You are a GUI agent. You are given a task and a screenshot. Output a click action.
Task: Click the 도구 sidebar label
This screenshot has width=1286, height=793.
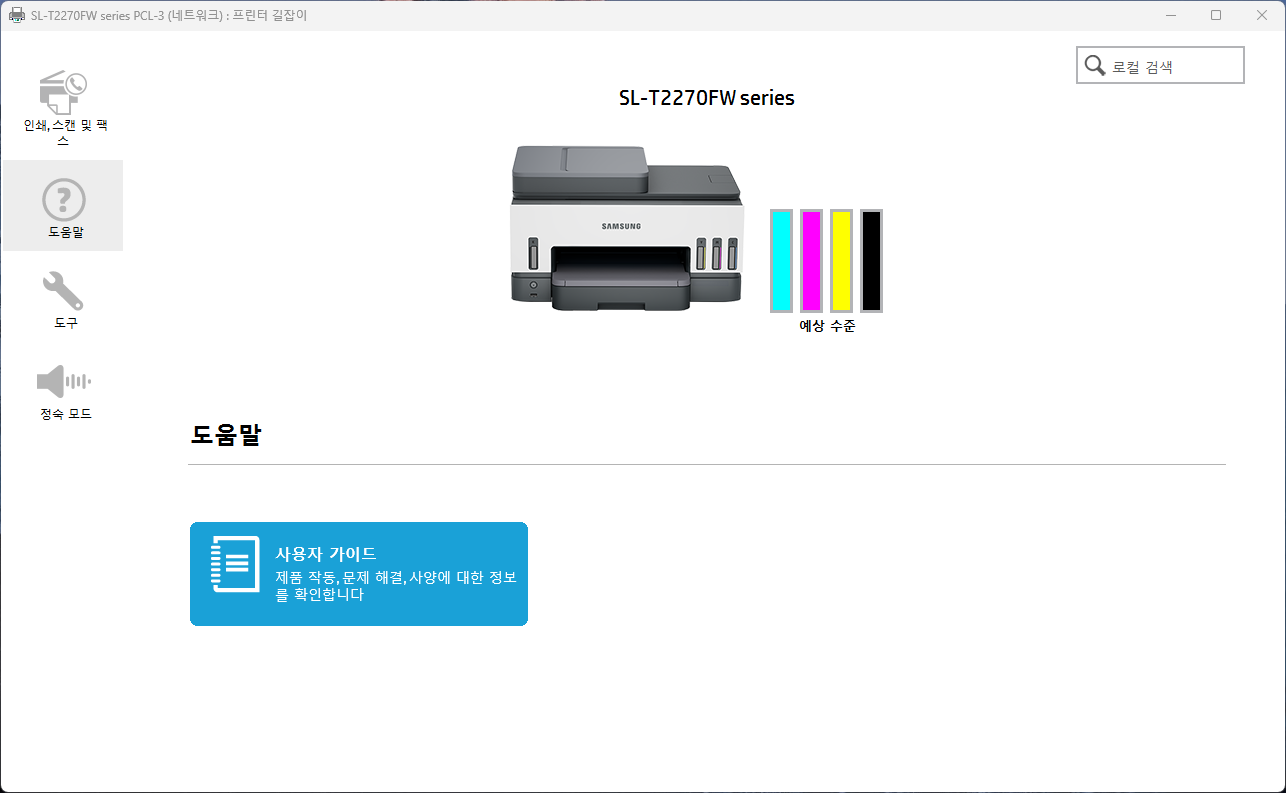(x=66, y=323)
